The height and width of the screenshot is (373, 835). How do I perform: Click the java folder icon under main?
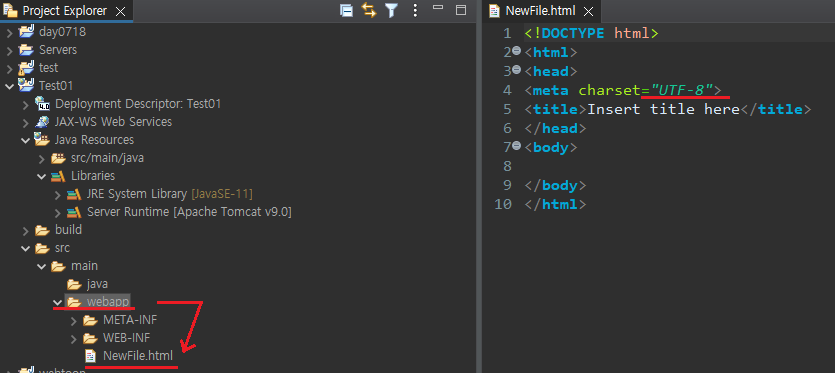(75, 284)
